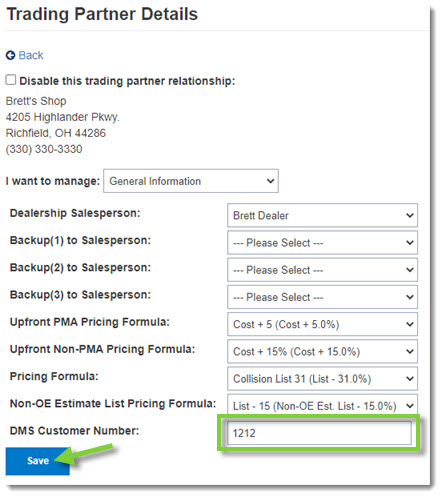Expand the Backup(1) to Salesperson dropdown
Screen dimensions: 442x497
(x=322, y=243)
